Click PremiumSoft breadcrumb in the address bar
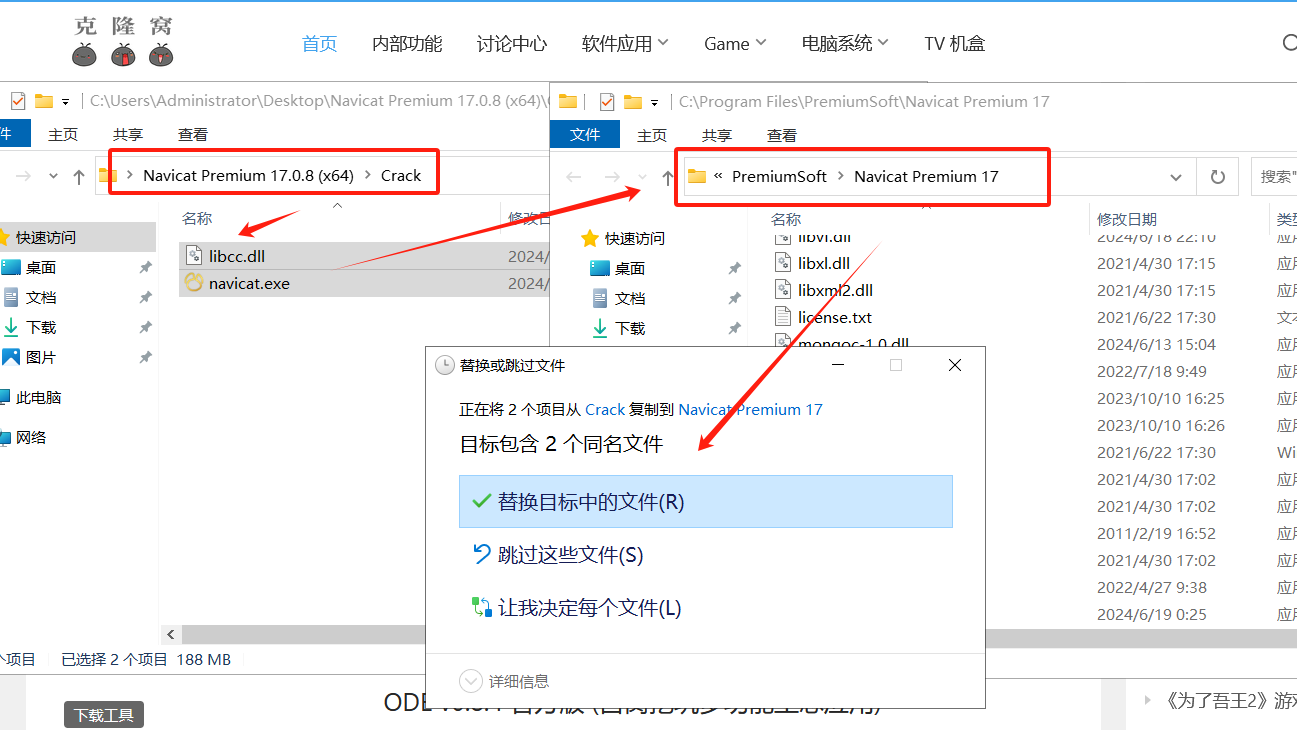 [x=780, y=176]
